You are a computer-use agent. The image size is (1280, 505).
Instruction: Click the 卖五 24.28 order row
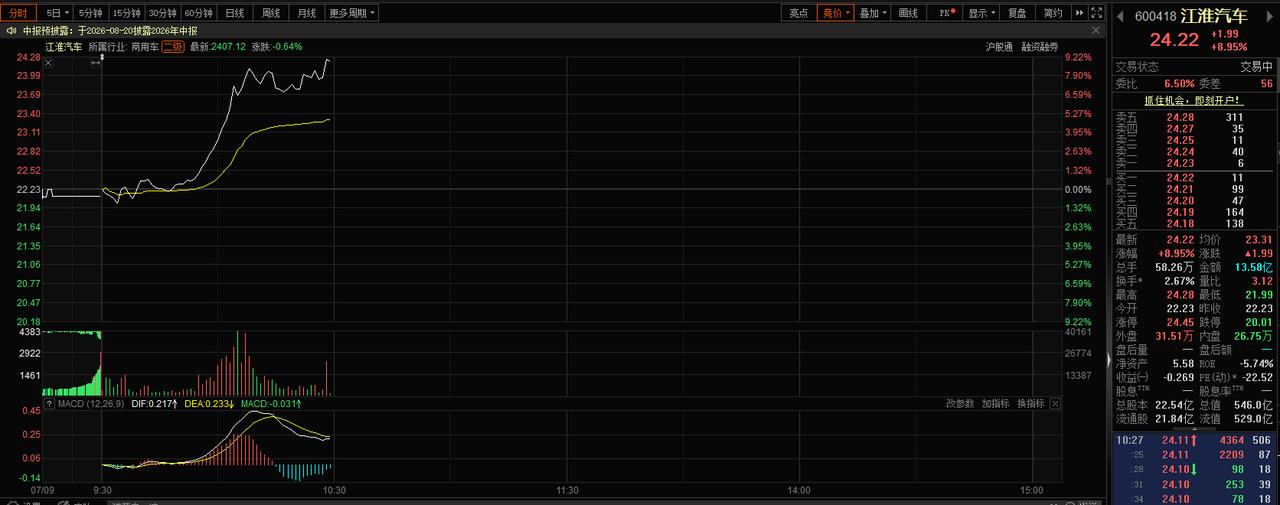click(x=1195, y=117)
